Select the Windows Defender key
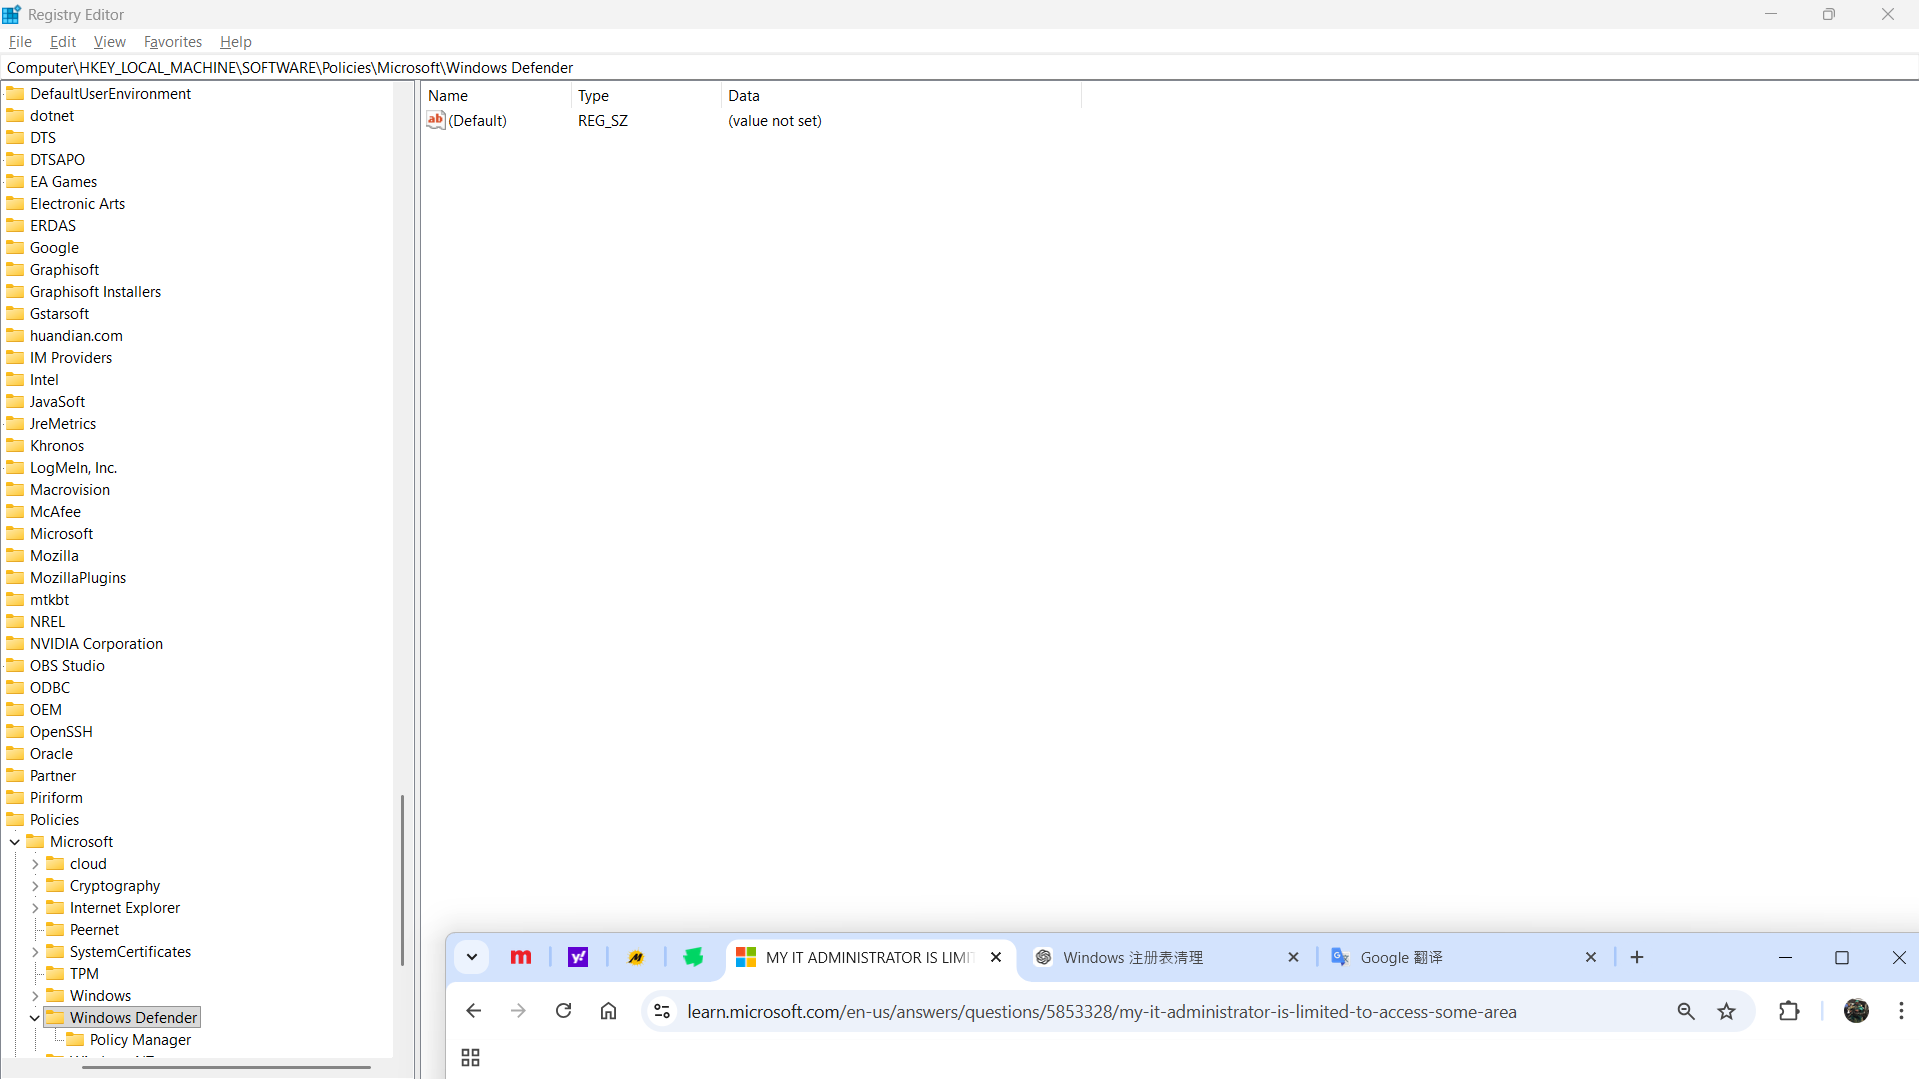This screenshot has width=1919, height=1079. 133,1018
